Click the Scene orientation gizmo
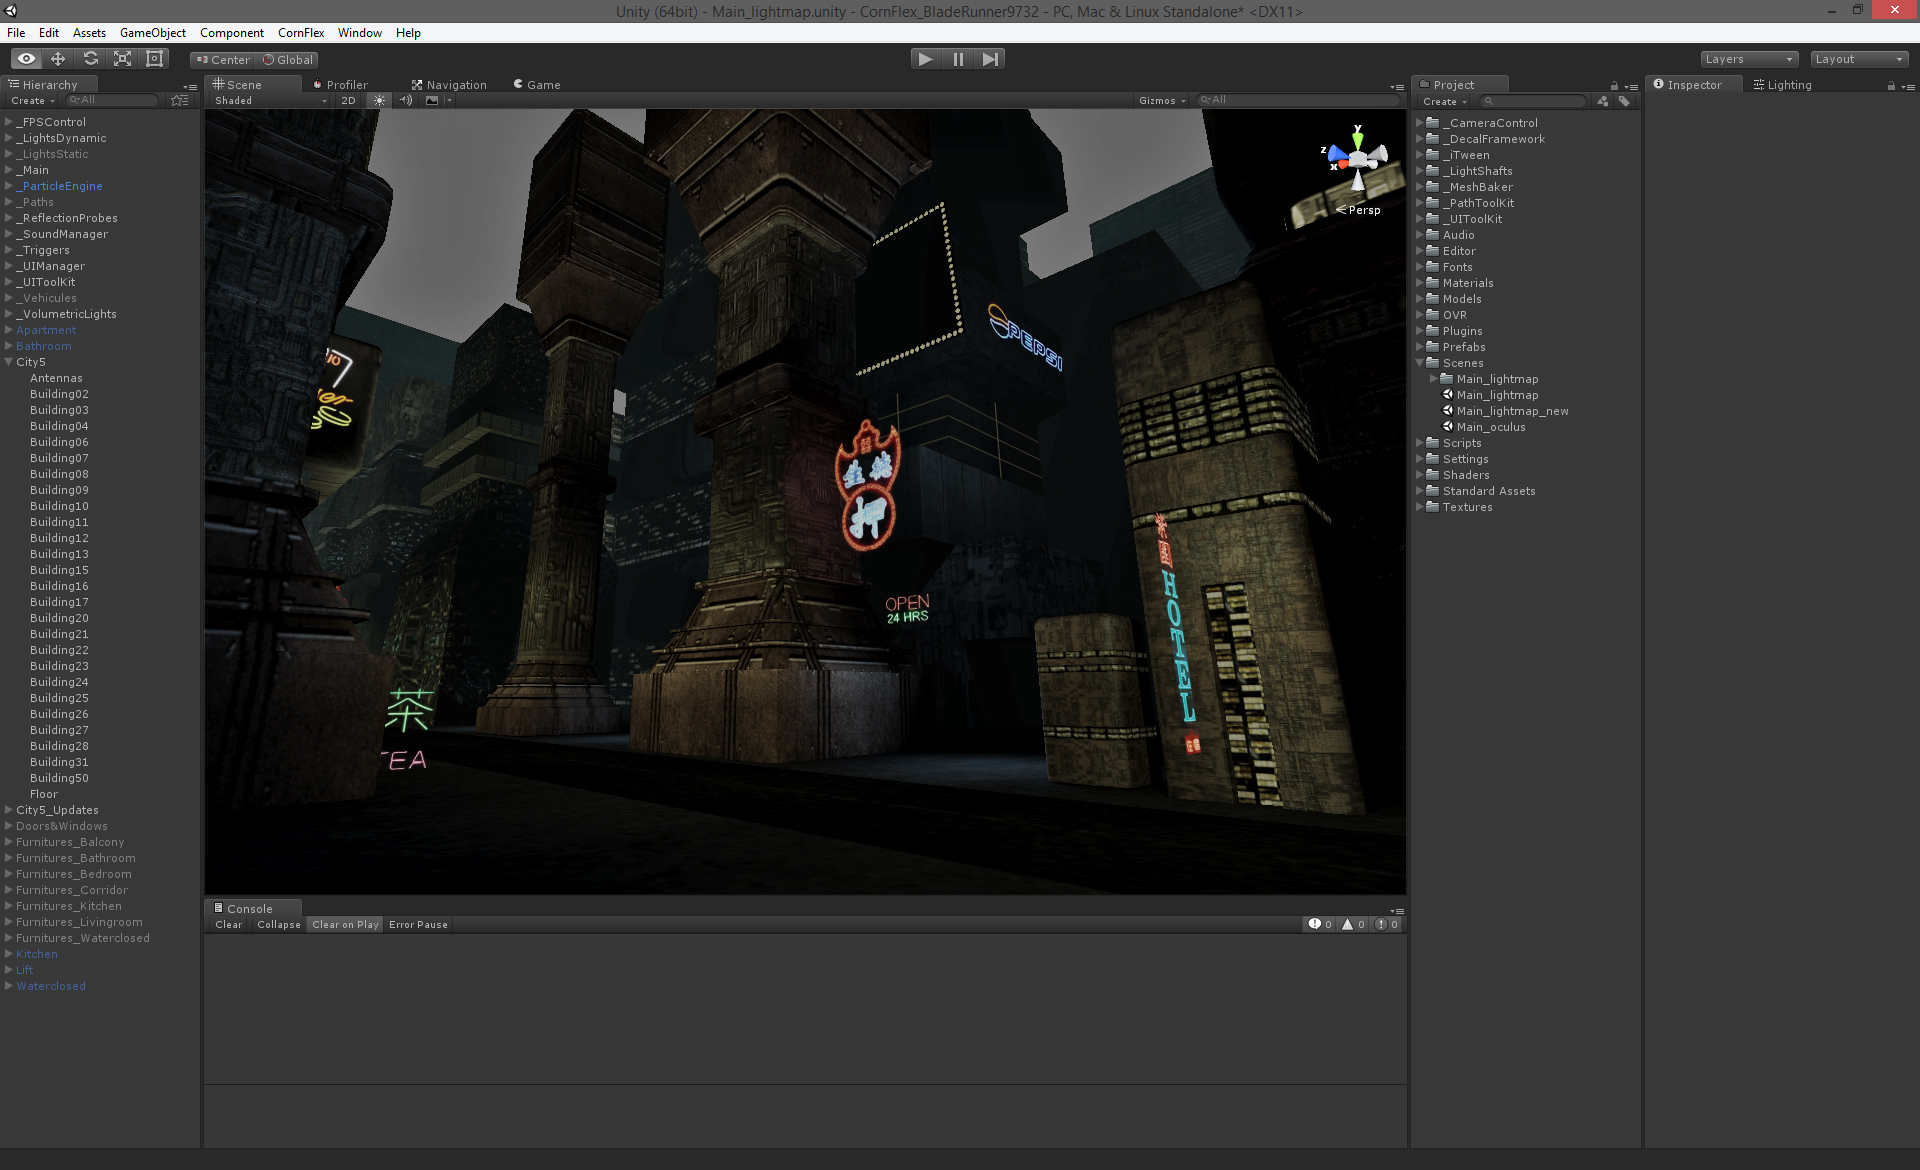Screen dimensions: 1920x1170 click(x=1357, y=158)
